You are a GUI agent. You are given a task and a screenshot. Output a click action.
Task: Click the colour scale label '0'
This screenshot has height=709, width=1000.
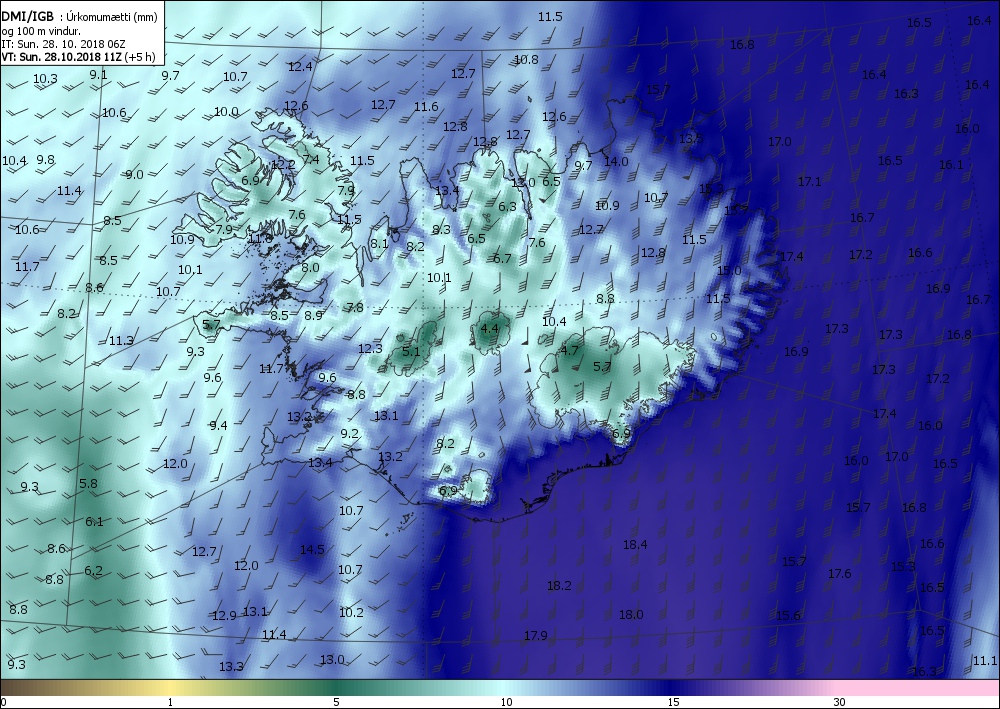pos(4,702)
